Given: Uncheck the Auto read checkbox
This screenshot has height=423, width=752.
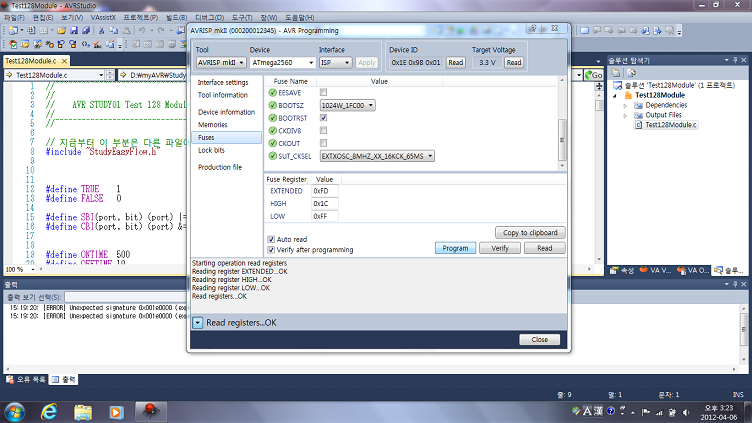Looking at the screenshot, I should (271, 239).
